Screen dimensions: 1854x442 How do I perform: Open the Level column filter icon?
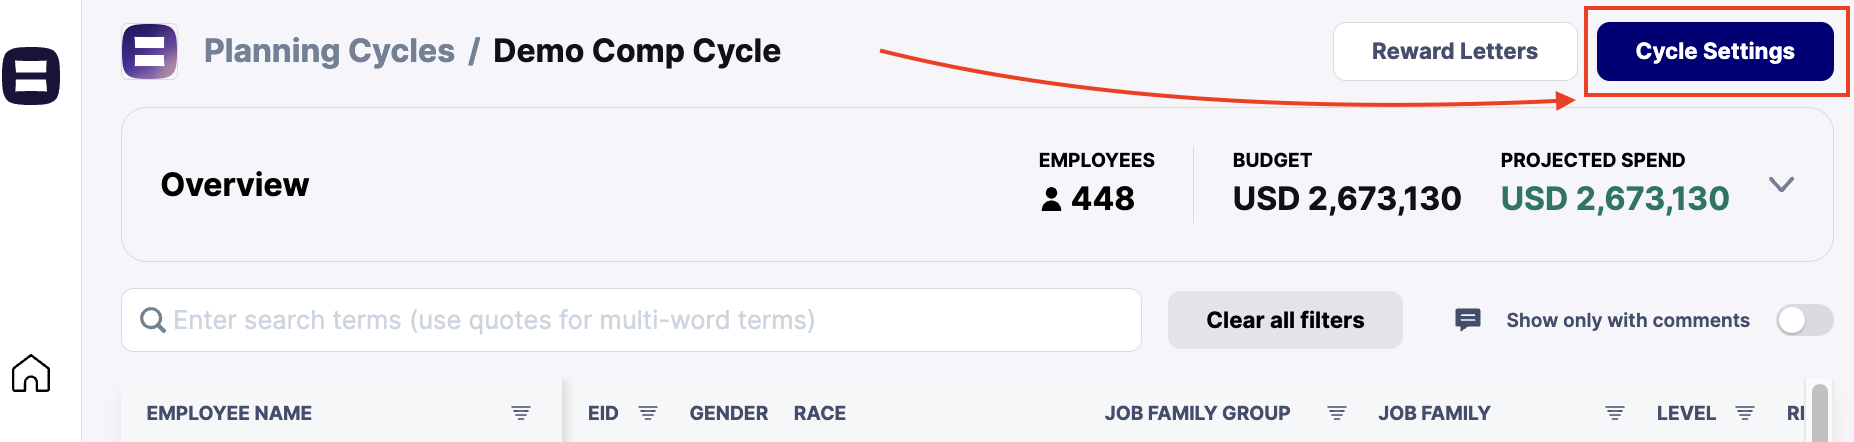(1745, 413)
